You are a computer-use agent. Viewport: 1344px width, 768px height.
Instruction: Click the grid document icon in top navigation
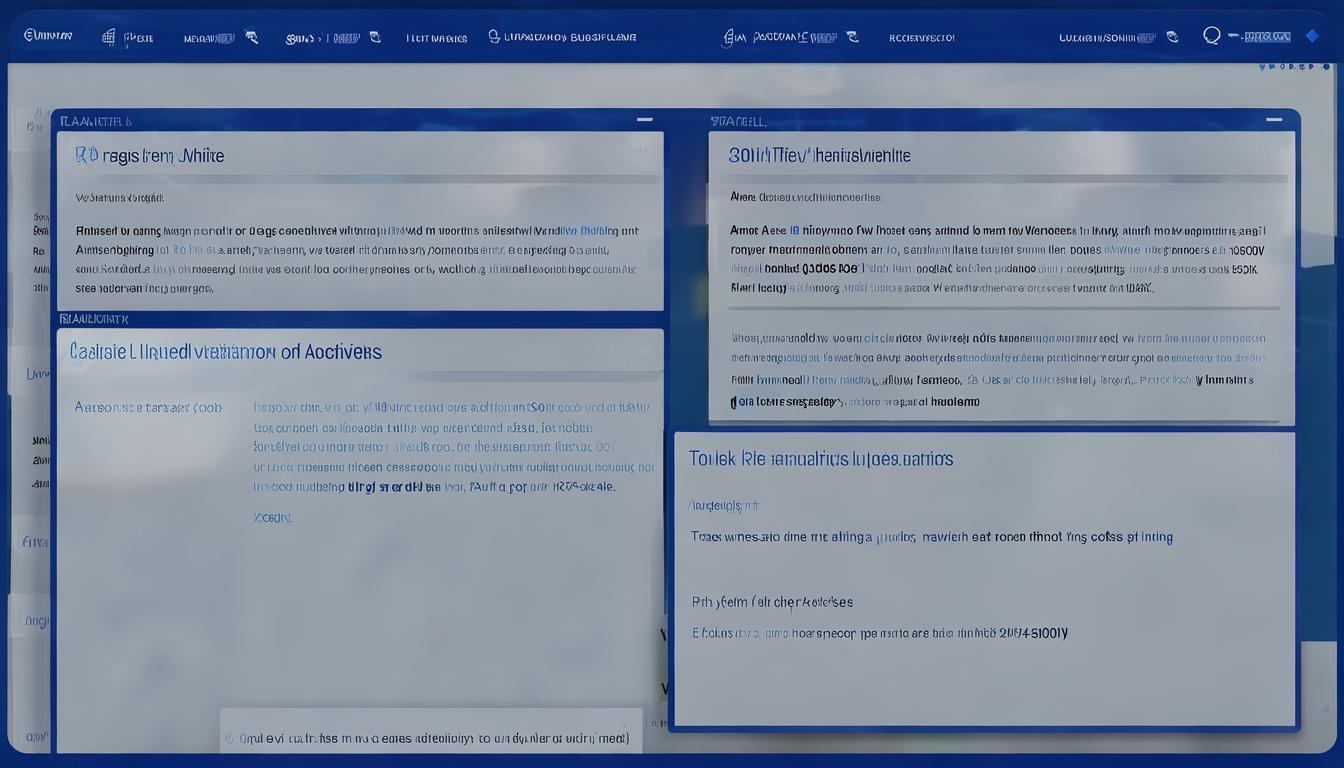[109, 37]
